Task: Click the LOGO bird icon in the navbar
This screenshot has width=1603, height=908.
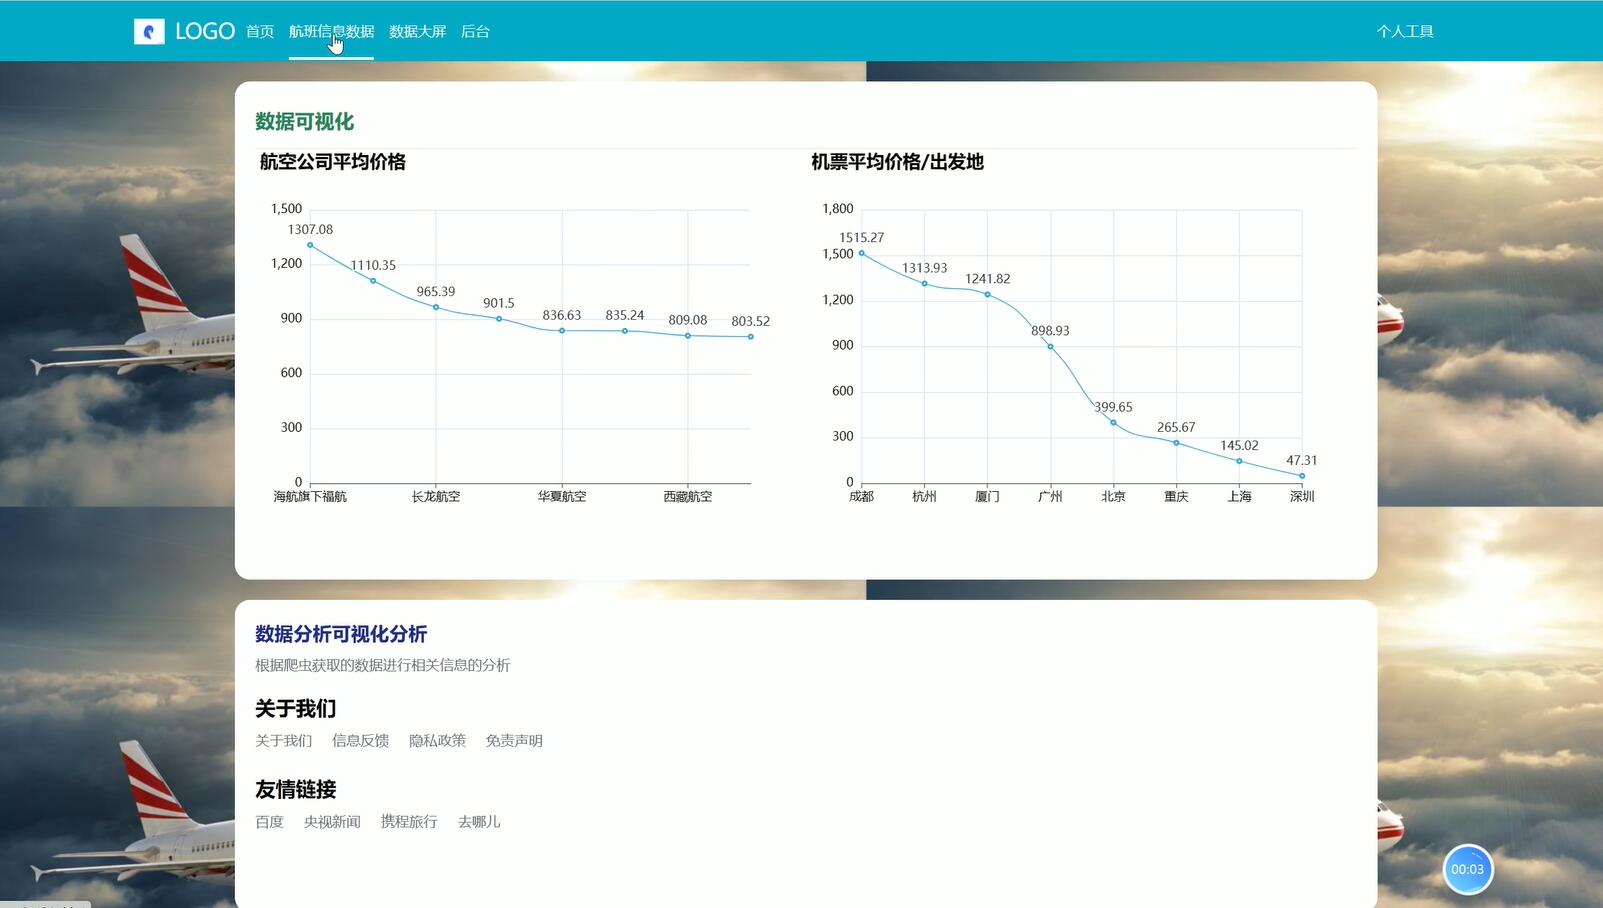Action: pyautogui.click(x=149, y=30)
